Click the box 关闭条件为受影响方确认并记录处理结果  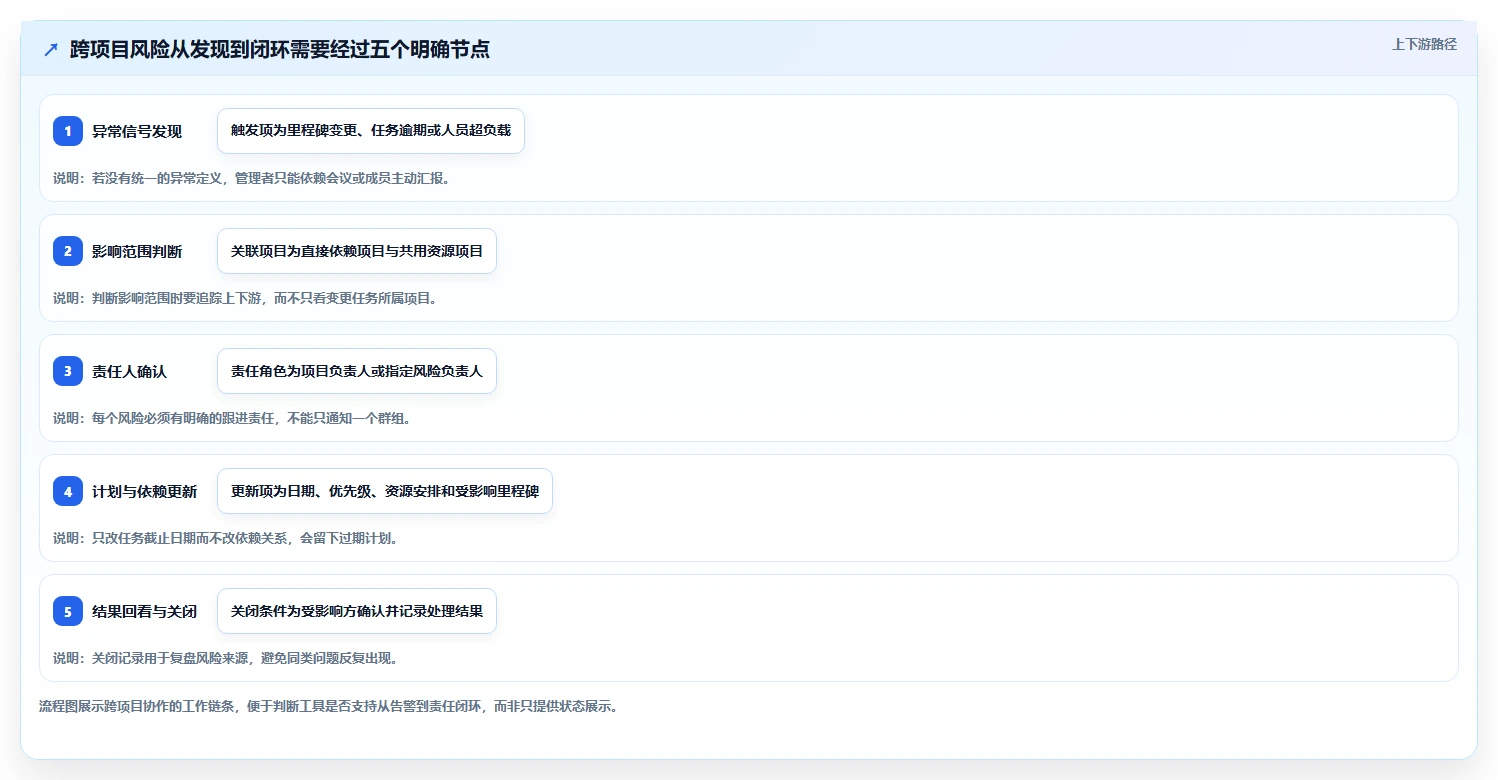pyautogui.click(x=357, y=611)
